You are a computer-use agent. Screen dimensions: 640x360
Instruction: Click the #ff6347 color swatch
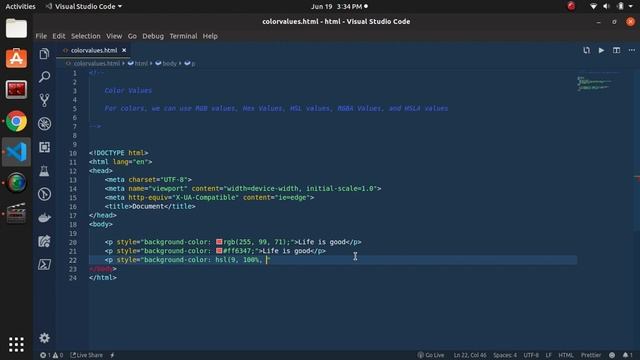pos(219,251)
